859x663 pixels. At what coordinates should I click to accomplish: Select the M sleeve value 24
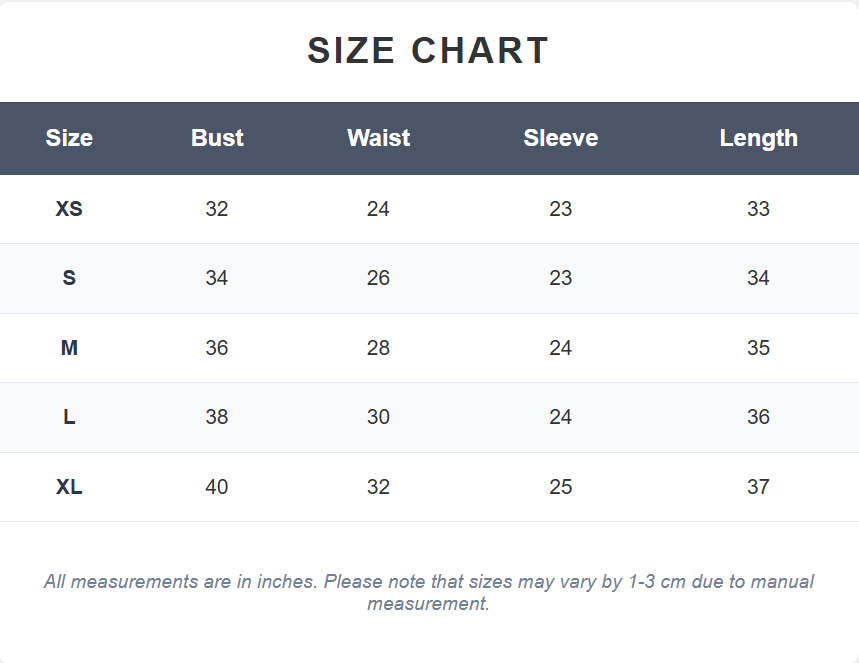coord(560,348)
